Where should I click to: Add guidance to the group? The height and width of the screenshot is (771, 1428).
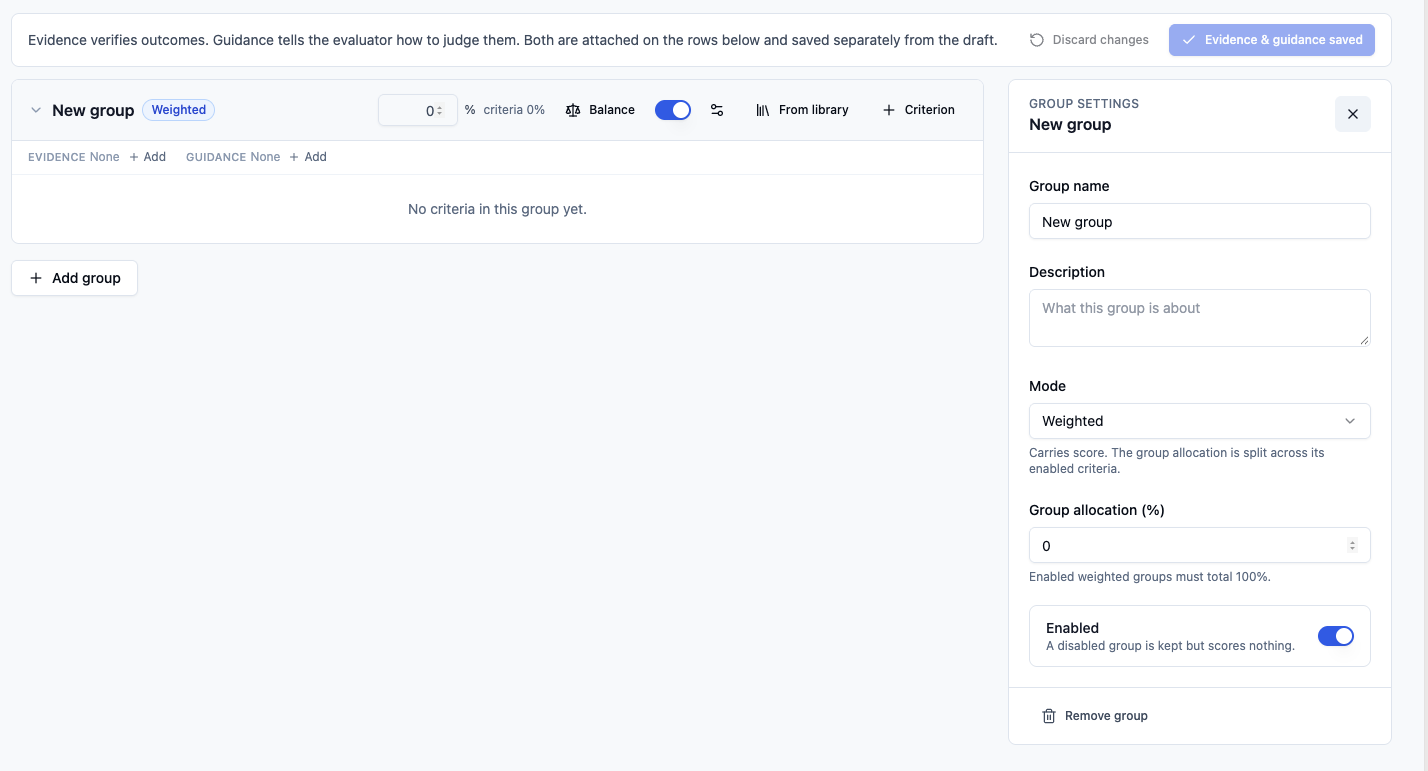[x=308, y=157]
